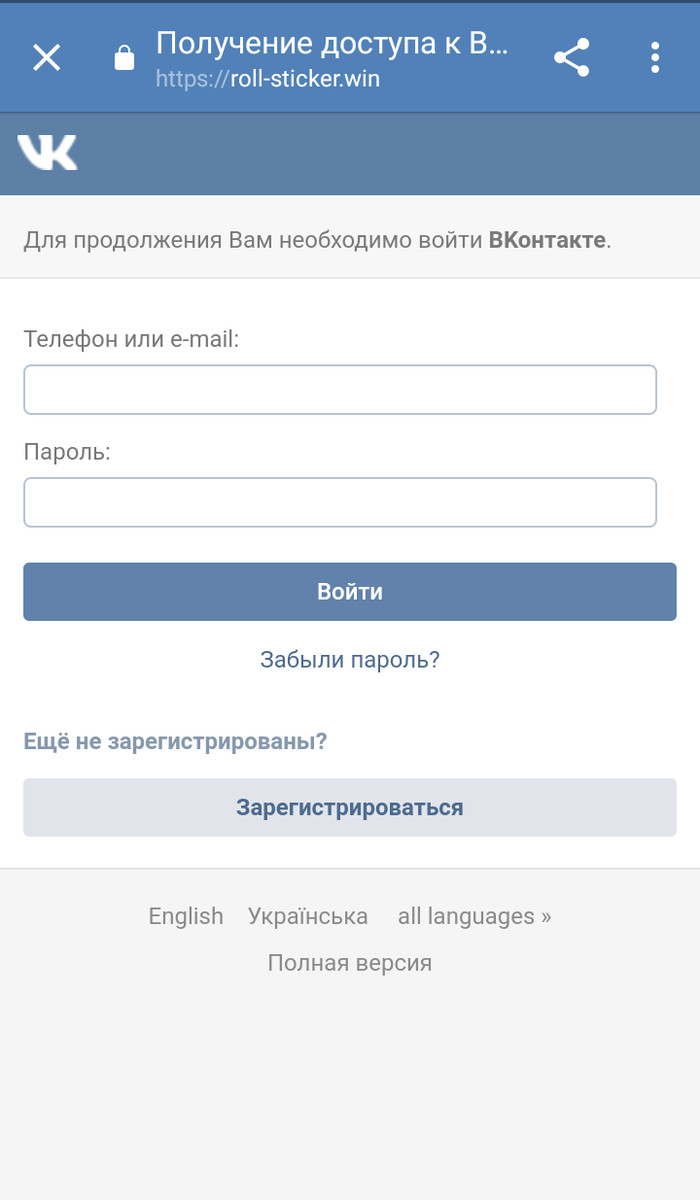700x1200 pixels.
Task: Tap the secure lock icon
Action: coord(124,58)
